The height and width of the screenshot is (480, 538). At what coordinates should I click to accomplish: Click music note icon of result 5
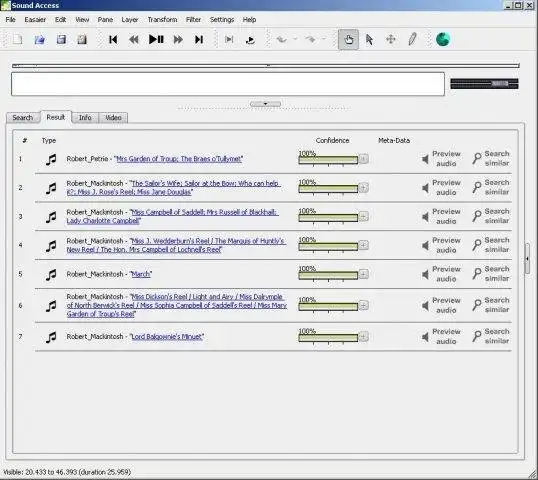pos(51,274)
